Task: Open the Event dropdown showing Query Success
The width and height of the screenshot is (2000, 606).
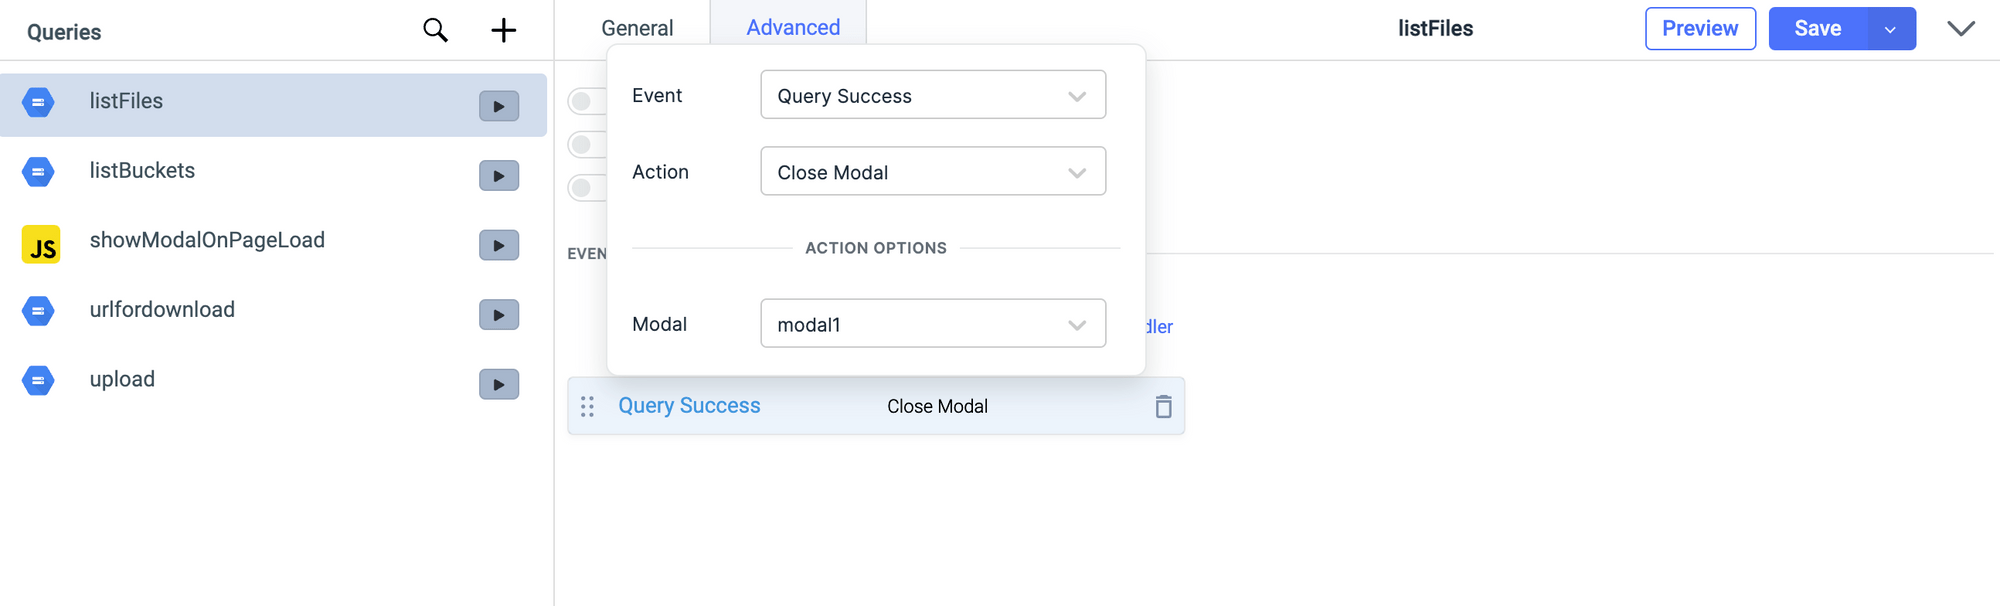Action: 932,95
